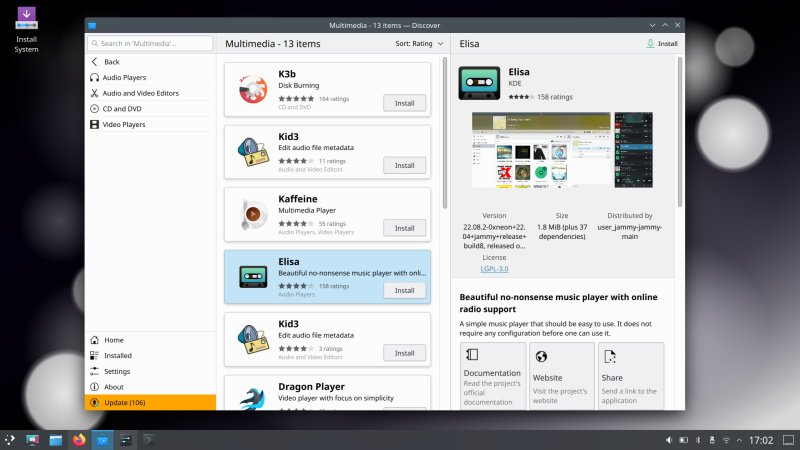The width and height of the screenshot is (800, 450).
Task: Click the Elisa cassette icon in list
Action: click(253, 277)
